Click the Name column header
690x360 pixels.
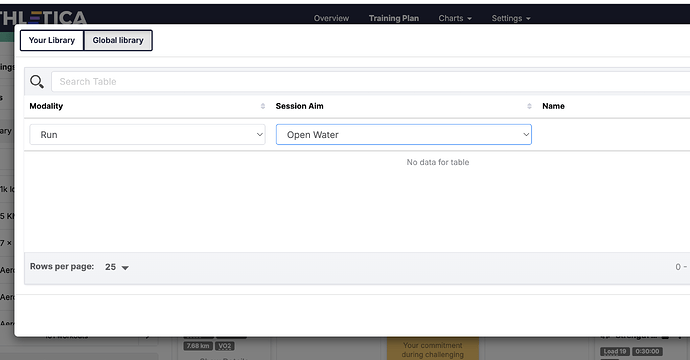(x=553, y=106)
